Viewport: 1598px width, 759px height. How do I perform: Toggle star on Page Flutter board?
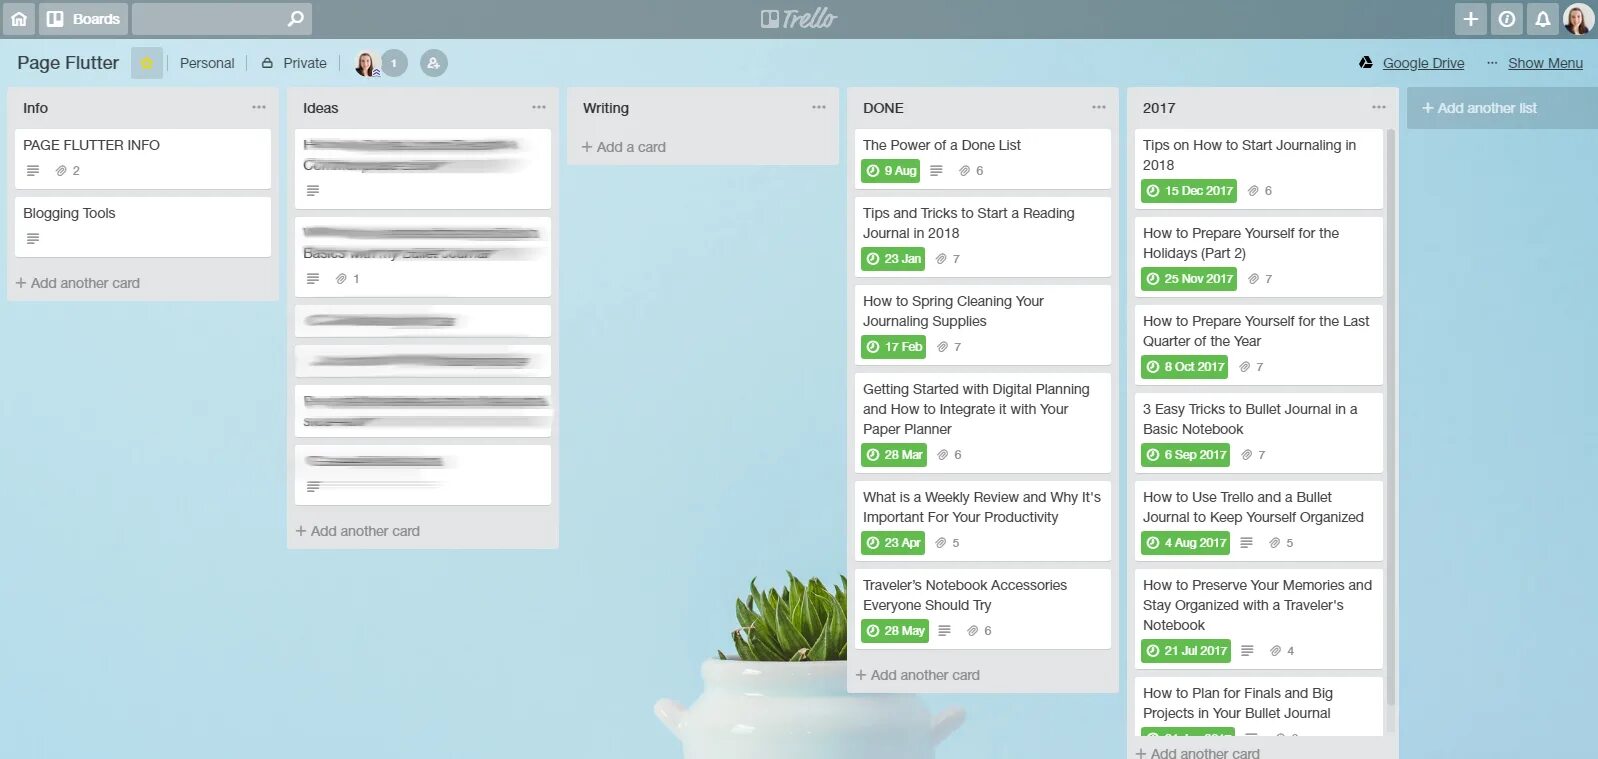coord(146,63)
